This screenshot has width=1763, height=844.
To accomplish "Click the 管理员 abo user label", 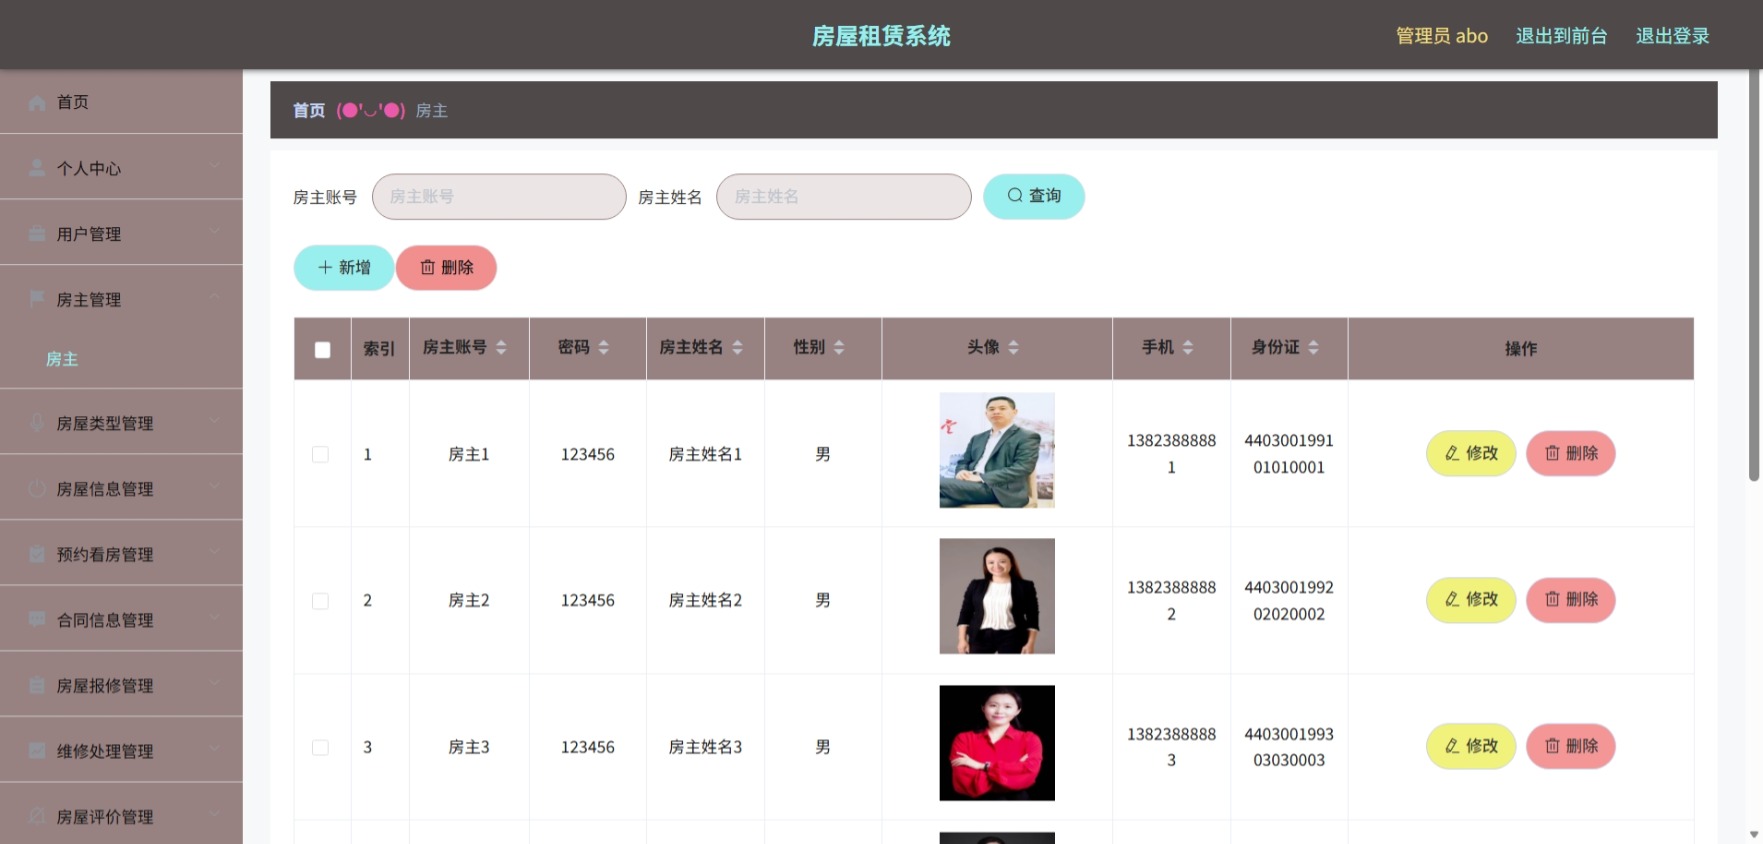I will [1442, 36].
